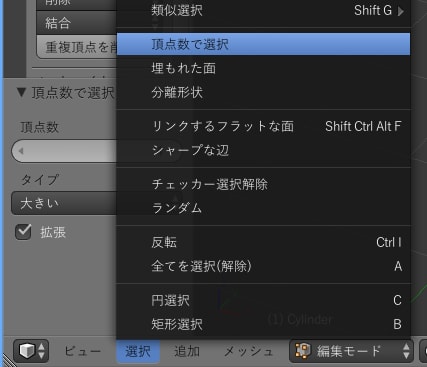Viewport: 427px width, 367px height.
Task: Open the 大きい type dropdown
Action: coord(64,203)
